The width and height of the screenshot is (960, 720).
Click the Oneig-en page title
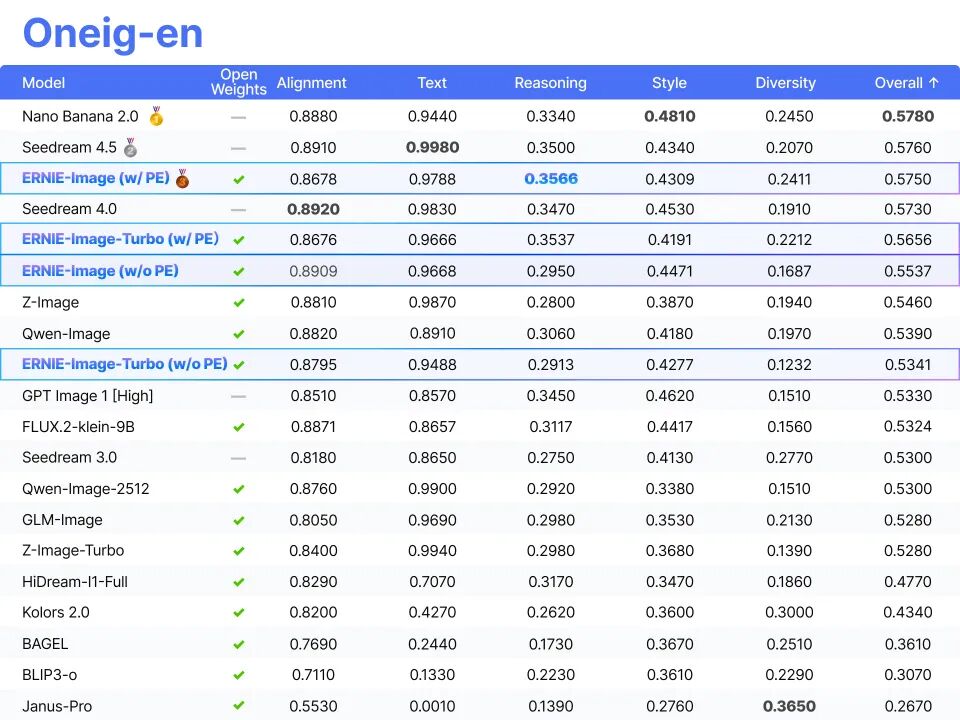(112, 34)
